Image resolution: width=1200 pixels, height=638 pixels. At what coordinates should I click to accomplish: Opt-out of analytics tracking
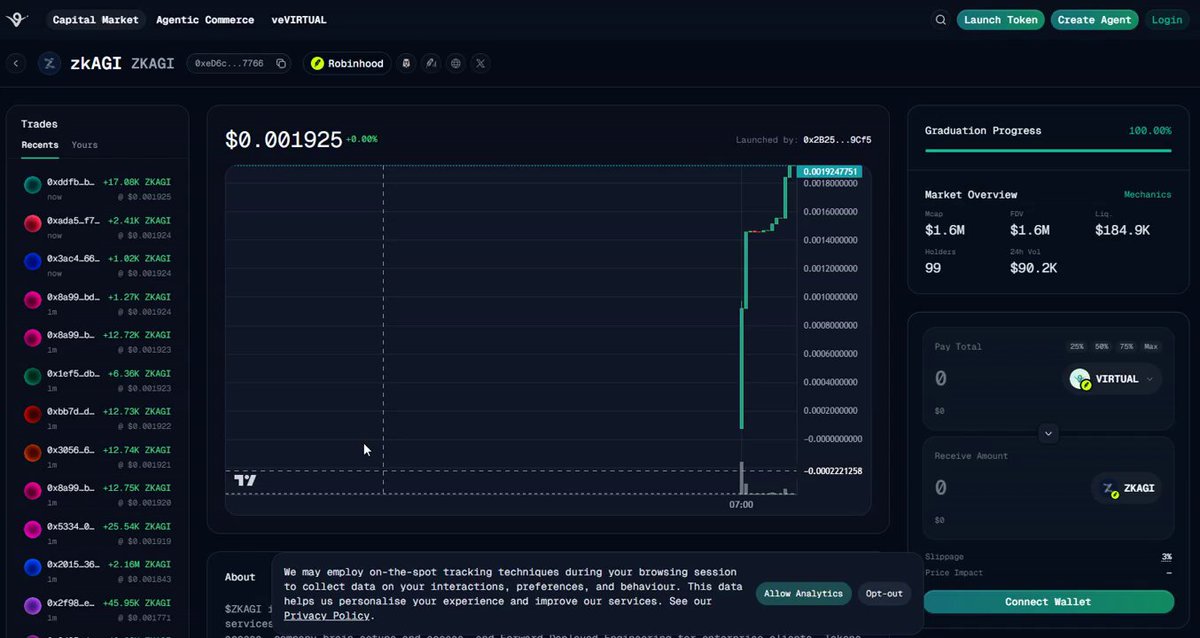pos(884,594)
